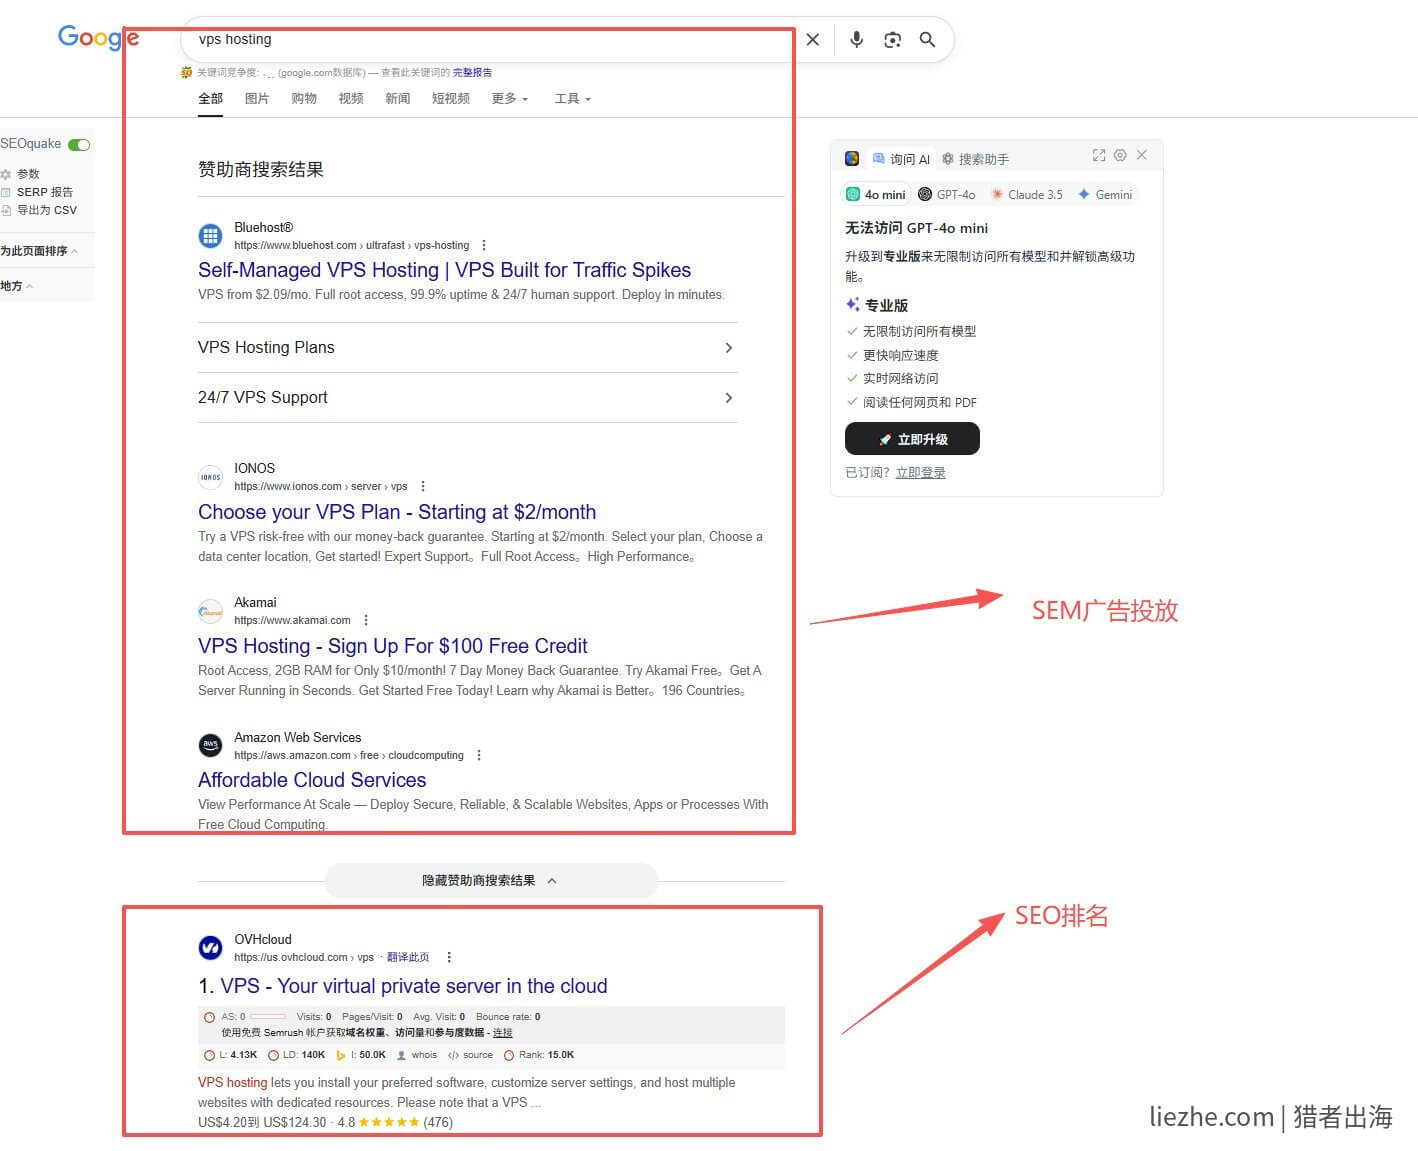Click the 完整报告 link
Viewport: 1418px width, 1151px height.
pyautogui.click(x=472, y=73)
